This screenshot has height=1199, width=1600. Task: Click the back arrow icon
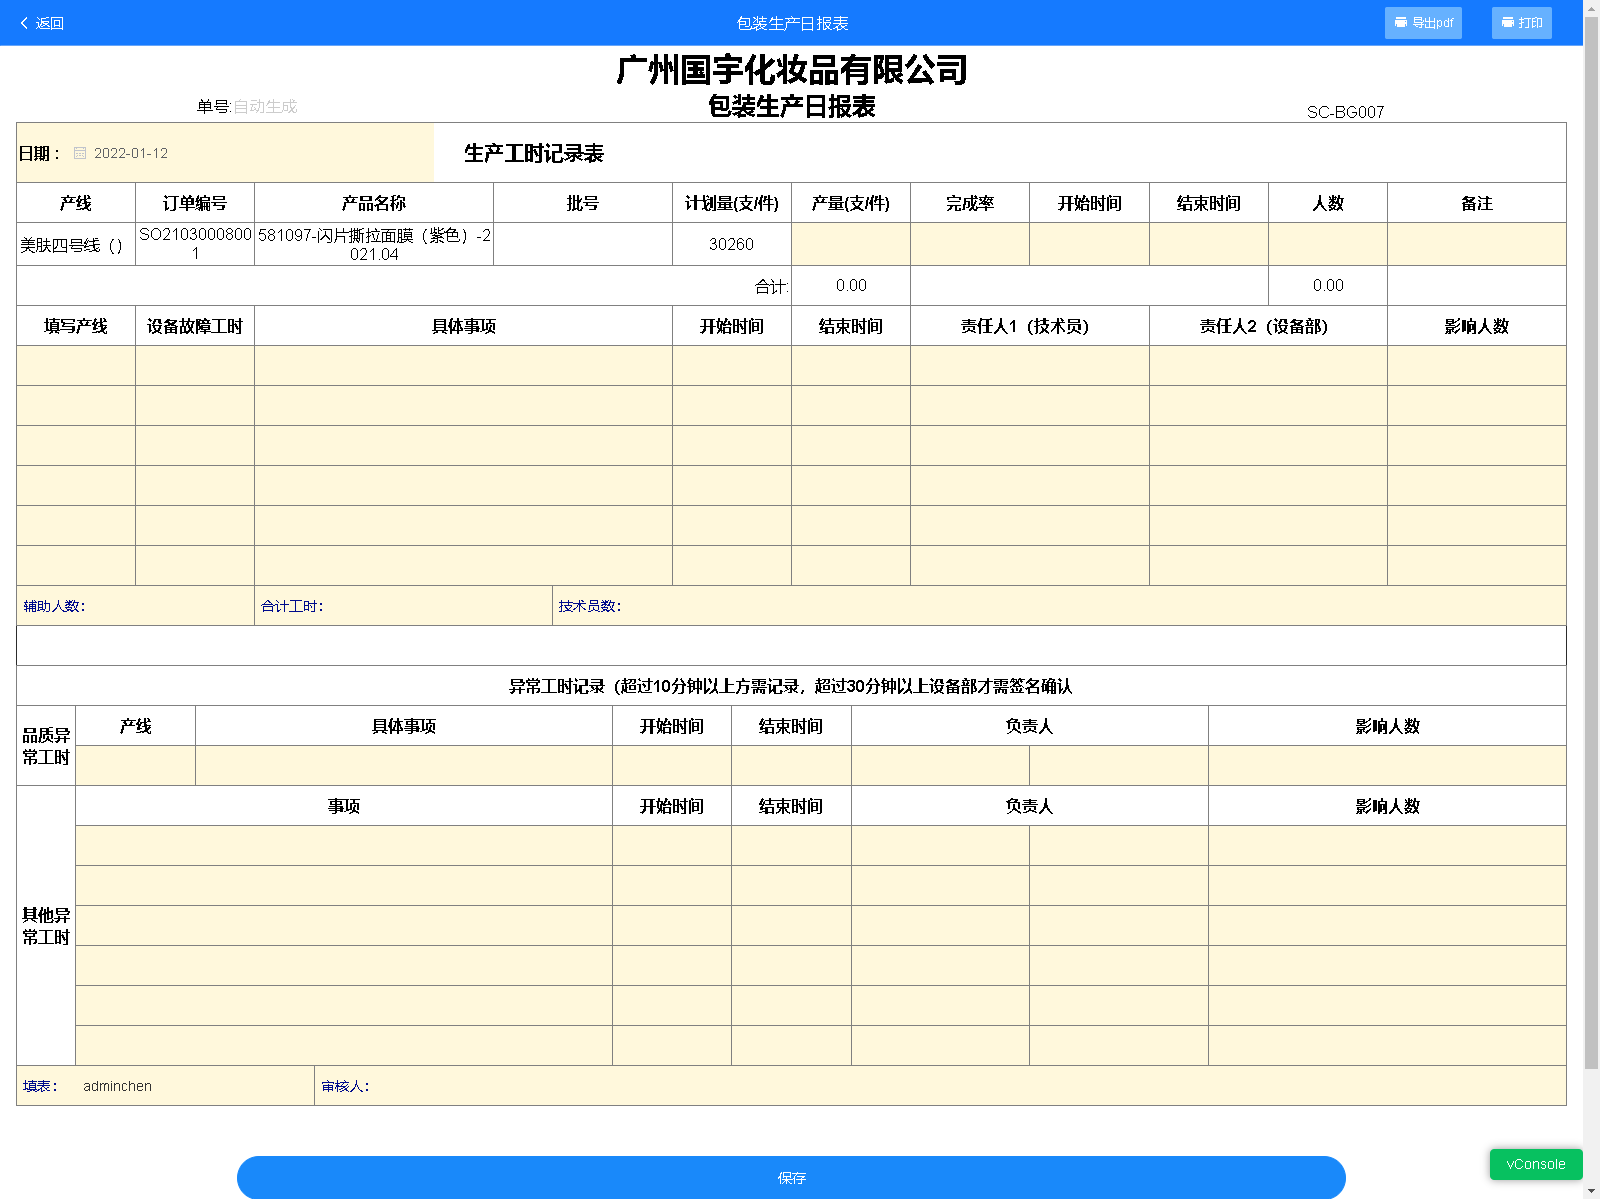[x=24, y=23]
